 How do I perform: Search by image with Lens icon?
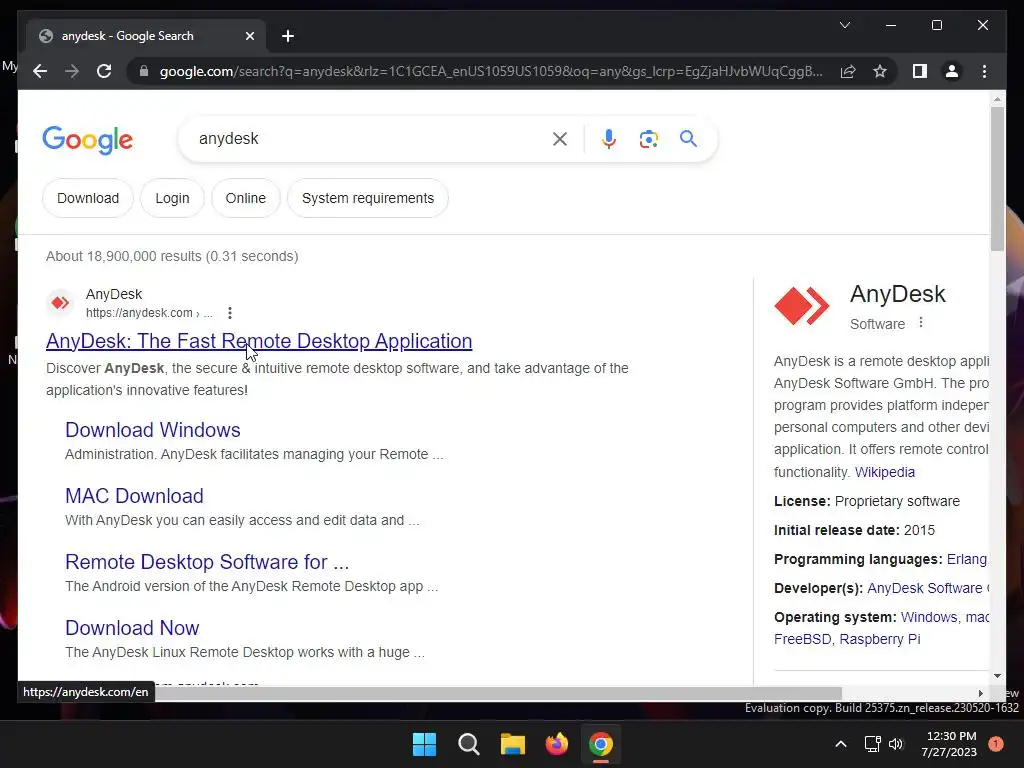click(x=648, y=138)
